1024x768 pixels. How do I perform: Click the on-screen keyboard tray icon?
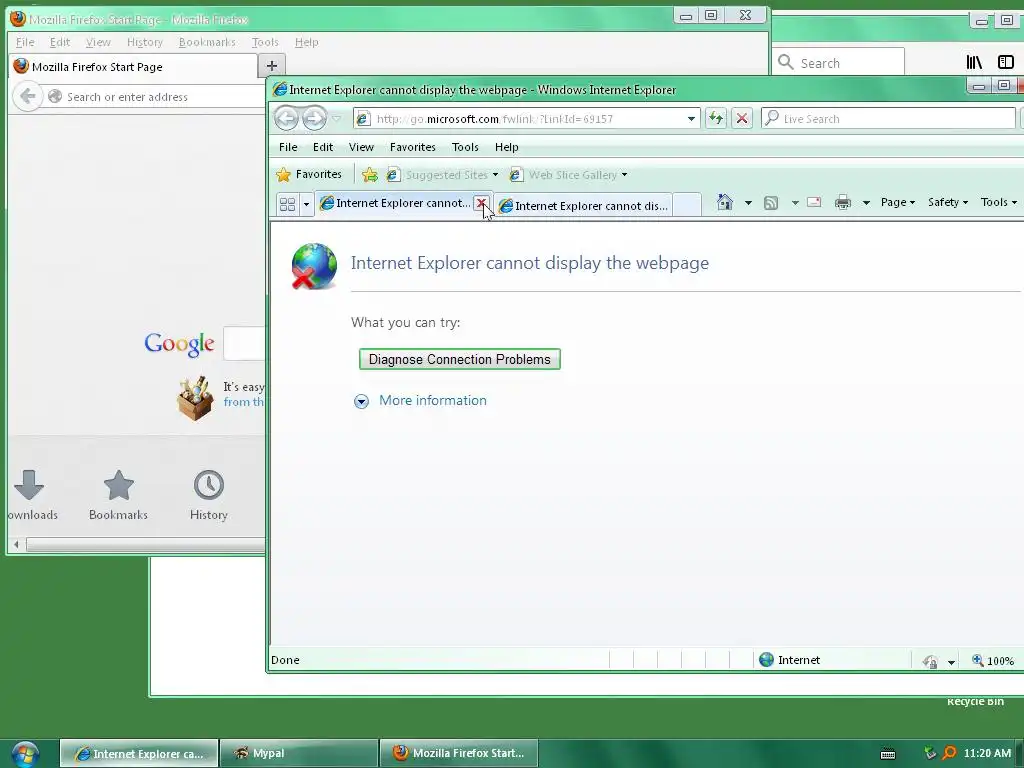888,754
